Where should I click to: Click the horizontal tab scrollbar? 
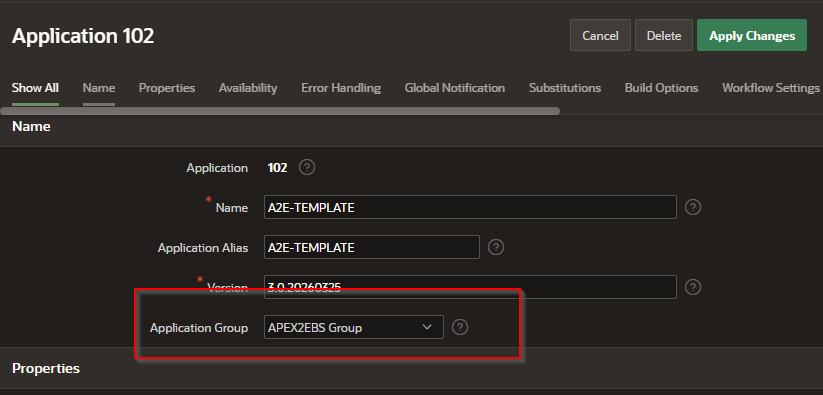(280, 111)
